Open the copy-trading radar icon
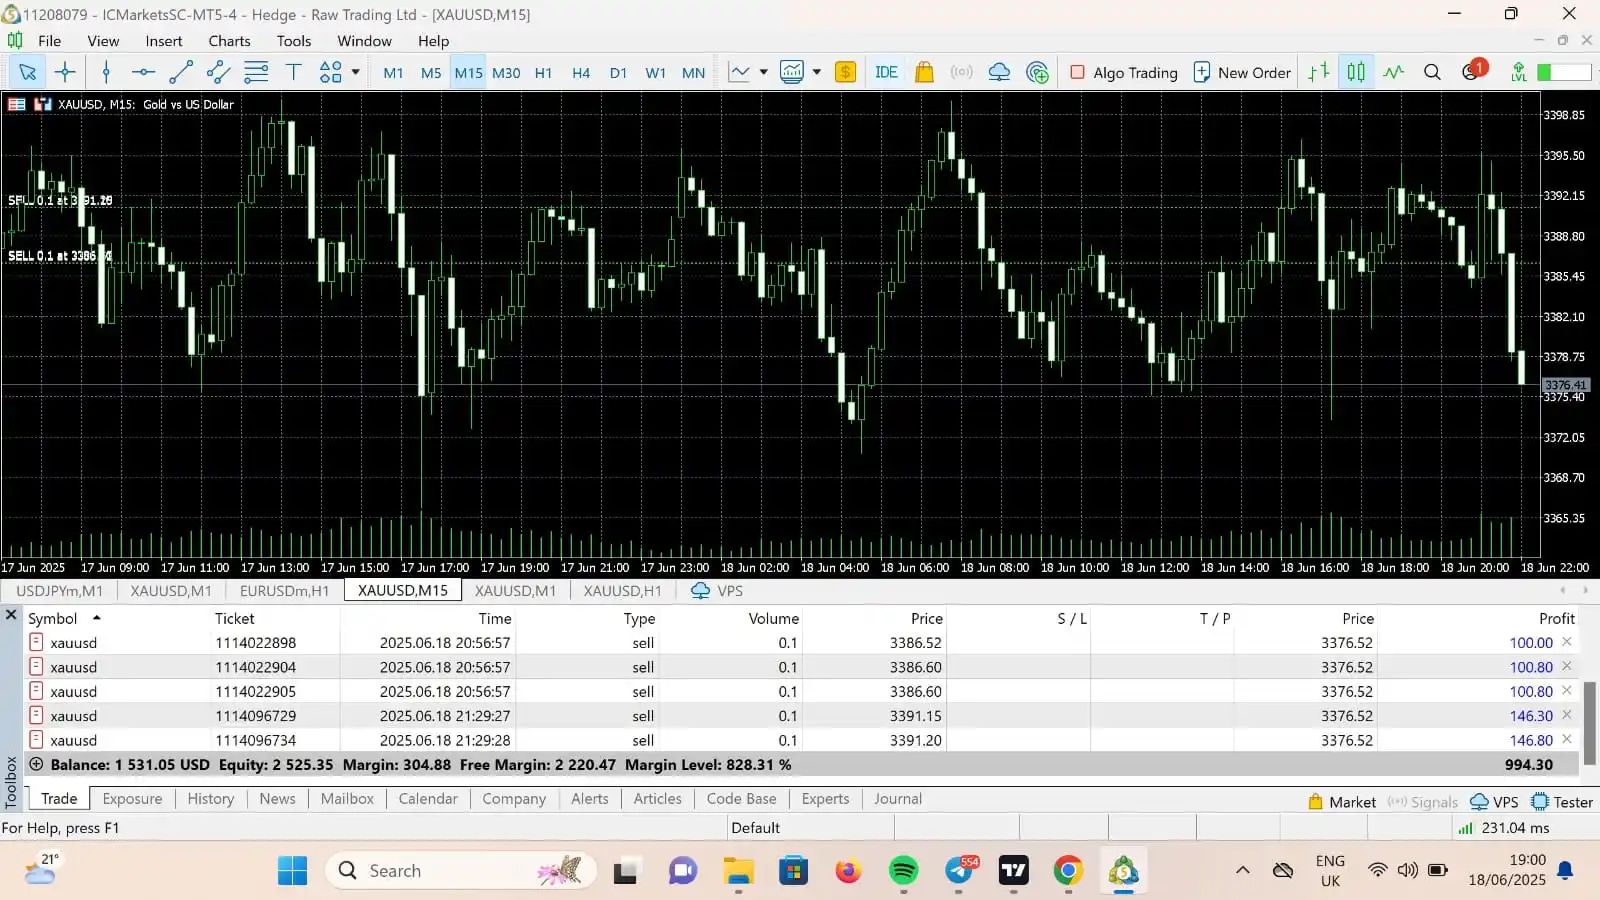Screen dimensions: 1600x900 (1038, 72)
